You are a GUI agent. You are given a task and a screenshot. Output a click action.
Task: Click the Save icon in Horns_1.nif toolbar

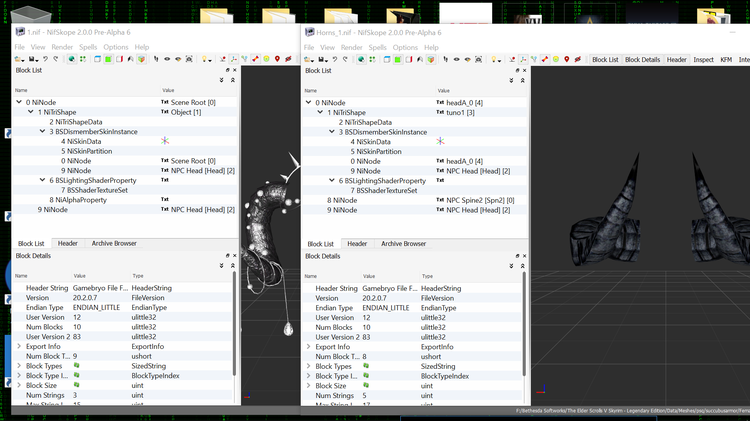tap(322, 59)
